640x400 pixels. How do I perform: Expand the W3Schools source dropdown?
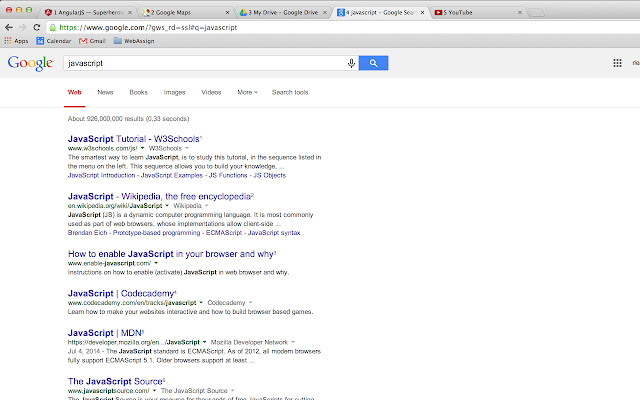pyautogui.click(x=187, y=148)
